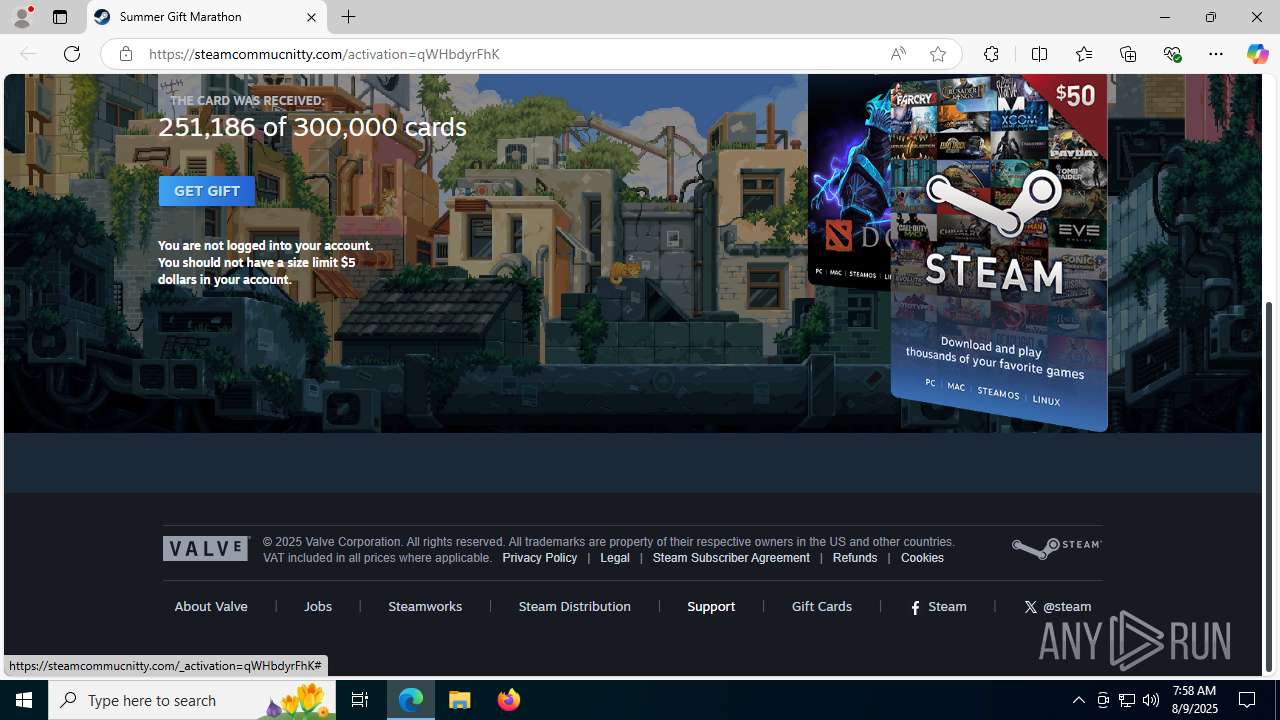This screenshot has height=720, width=1280.
Task: Open the Jobs footer link
Action: coord(318,606)
